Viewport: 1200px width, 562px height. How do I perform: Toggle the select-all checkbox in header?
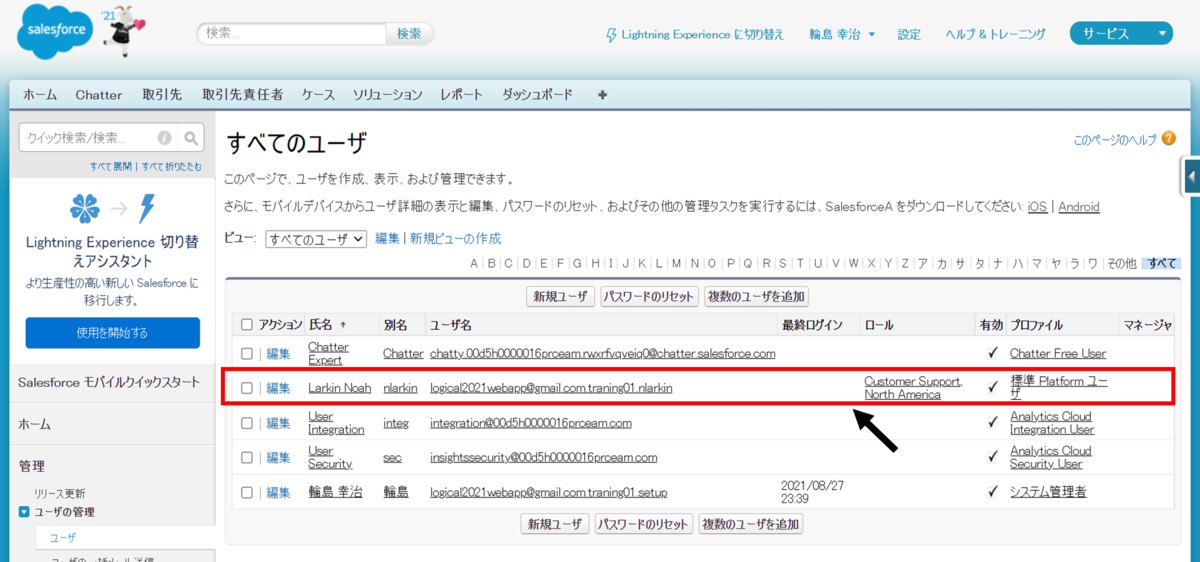click(247, 324)
